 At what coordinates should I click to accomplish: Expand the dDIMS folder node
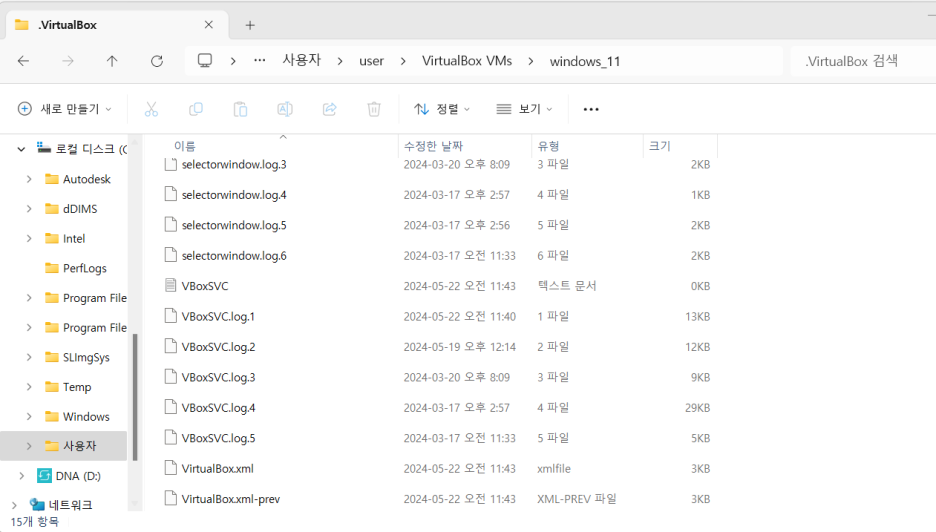29,208
